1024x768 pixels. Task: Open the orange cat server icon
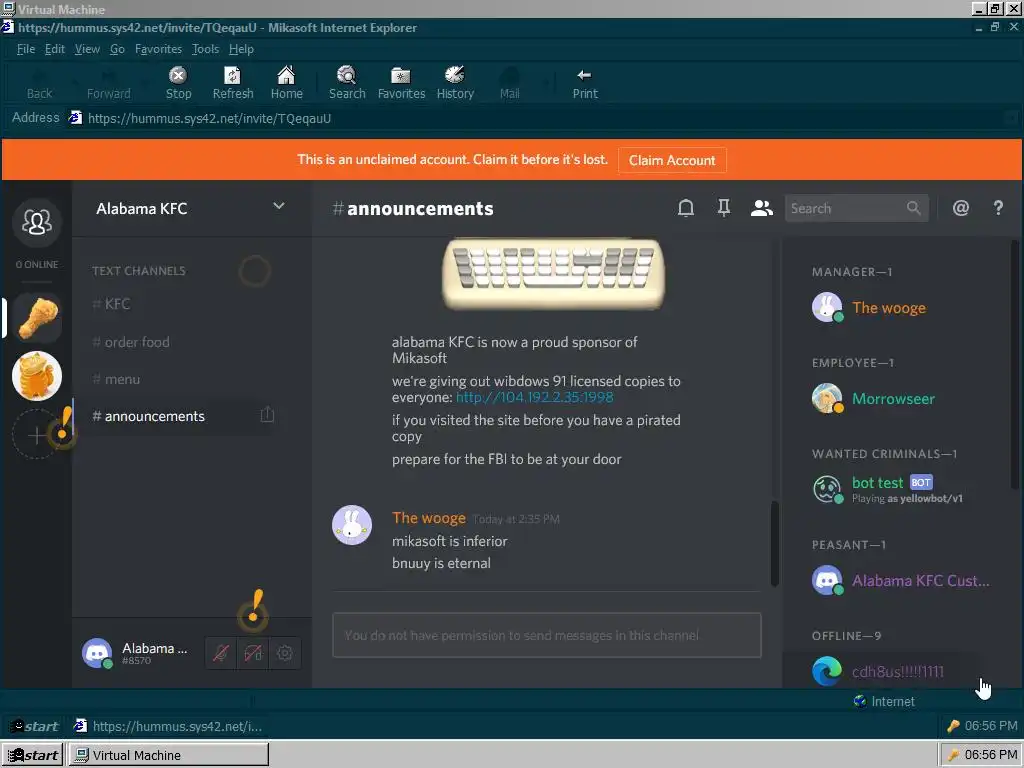[x=37, y=376]
